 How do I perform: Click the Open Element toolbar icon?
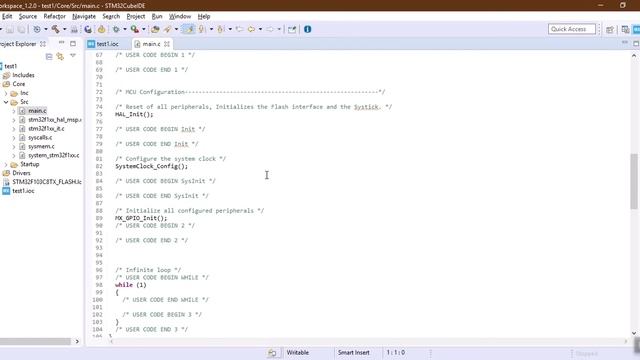coord(155,29)
